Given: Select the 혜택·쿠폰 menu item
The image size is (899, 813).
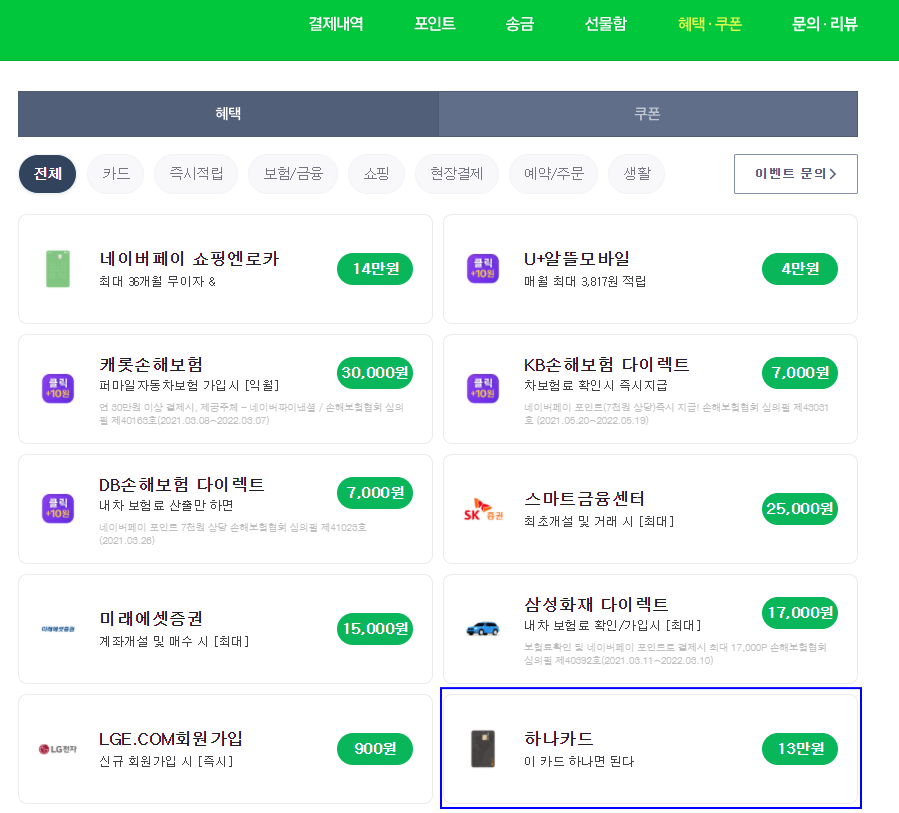Looking at the screenshot, I should coord(710,24).
